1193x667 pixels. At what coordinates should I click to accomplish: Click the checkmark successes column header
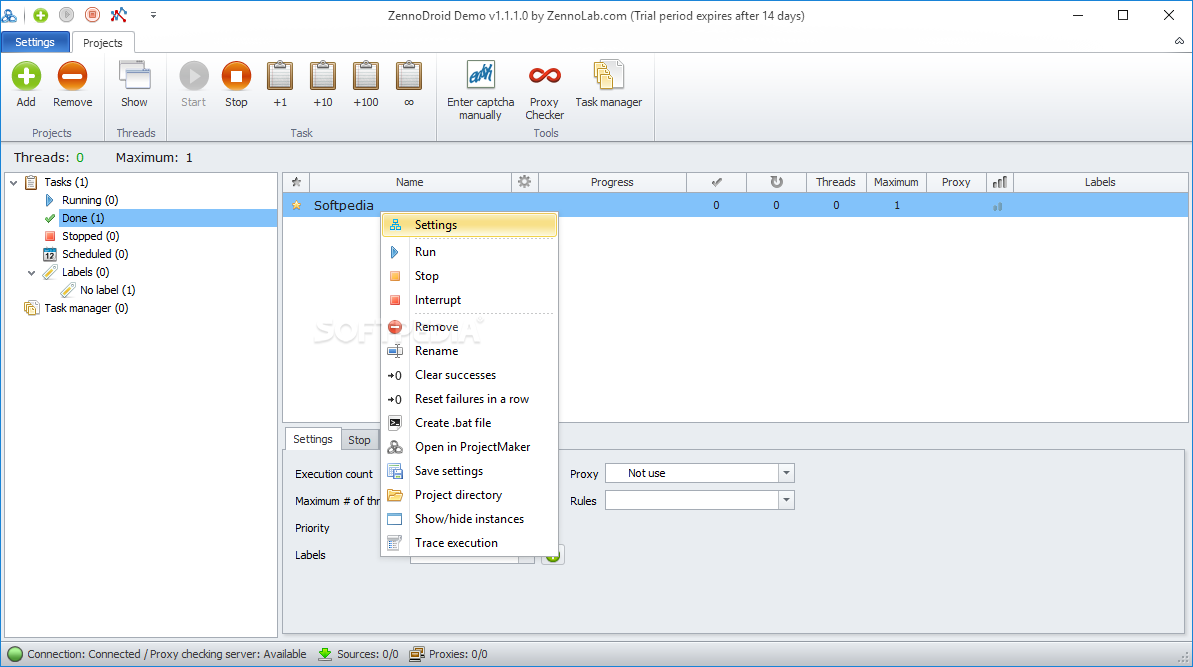tap(717, 183)
